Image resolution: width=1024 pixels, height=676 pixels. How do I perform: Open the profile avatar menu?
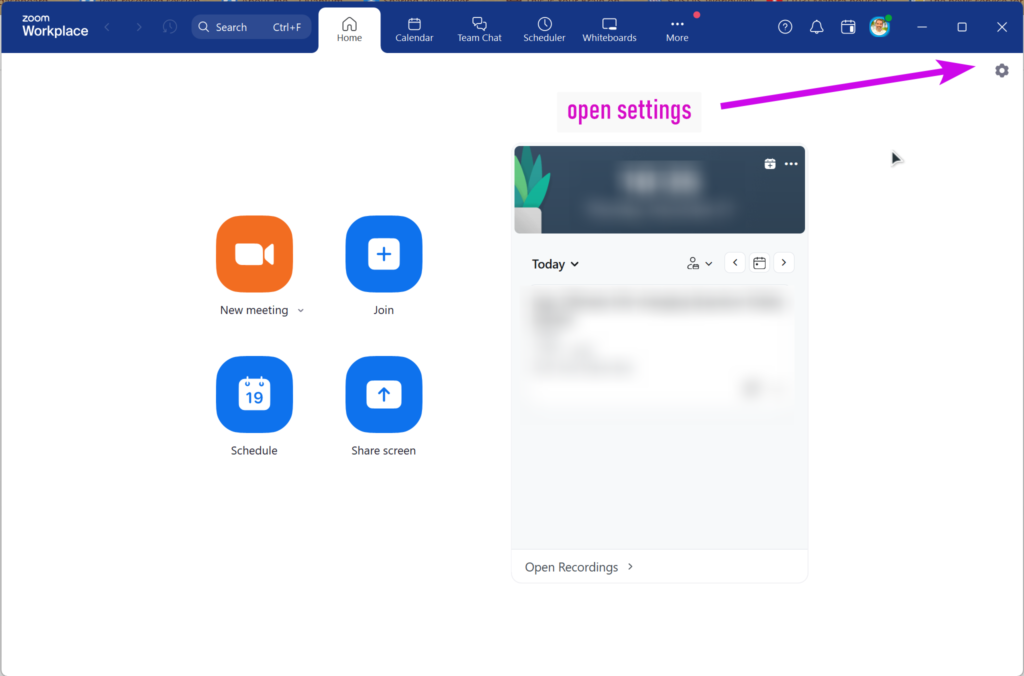coord(879,27)
